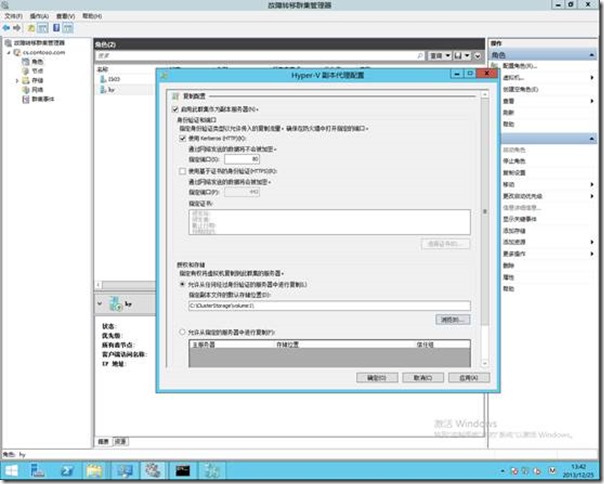Viewport: 604px width, 484px height.
Task: Click the Up one level folder icon
Action: 31,28
